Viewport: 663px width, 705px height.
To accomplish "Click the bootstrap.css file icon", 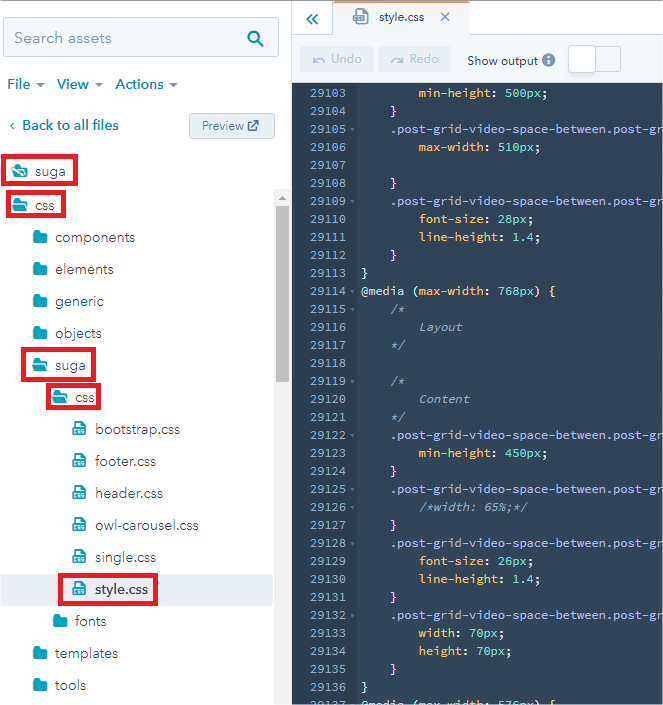I will tap(80, 429).
